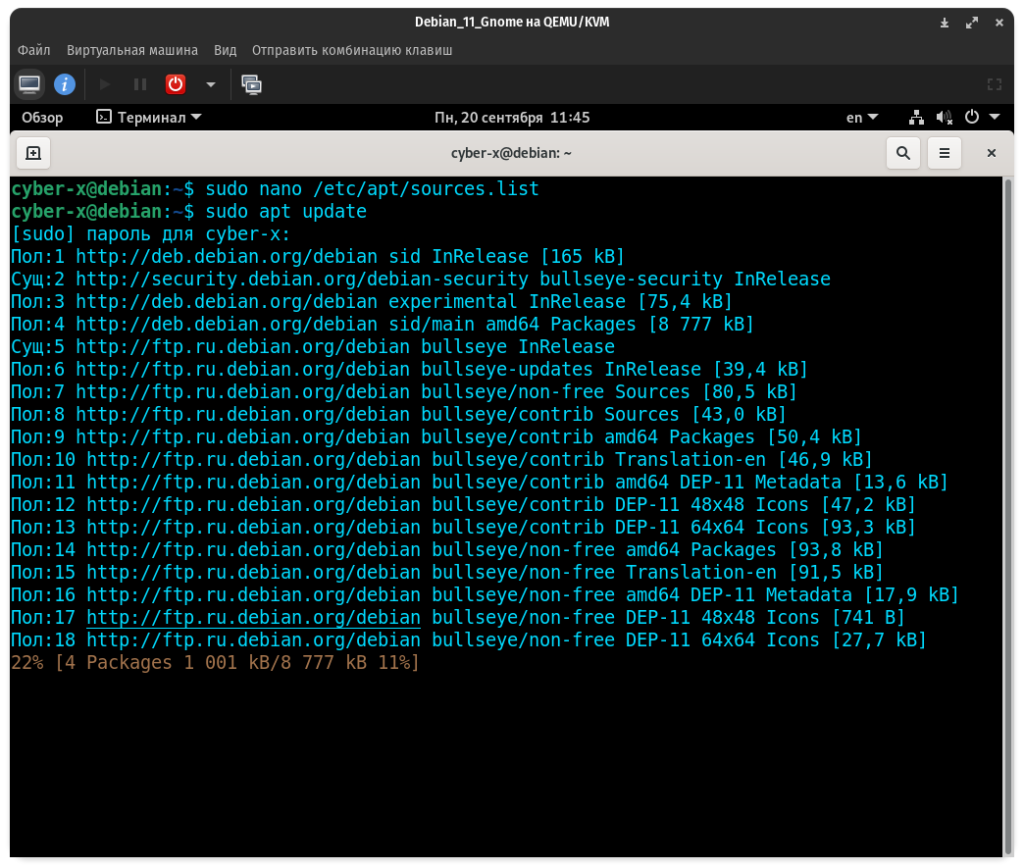Click the guest volume speaker icon

(945, 117)
